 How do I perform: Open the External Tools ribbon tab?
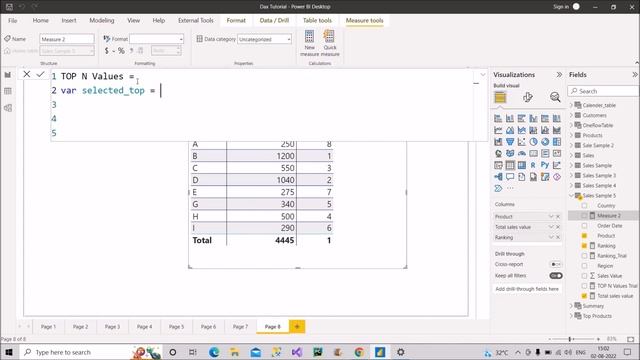[x=196, y=20]
